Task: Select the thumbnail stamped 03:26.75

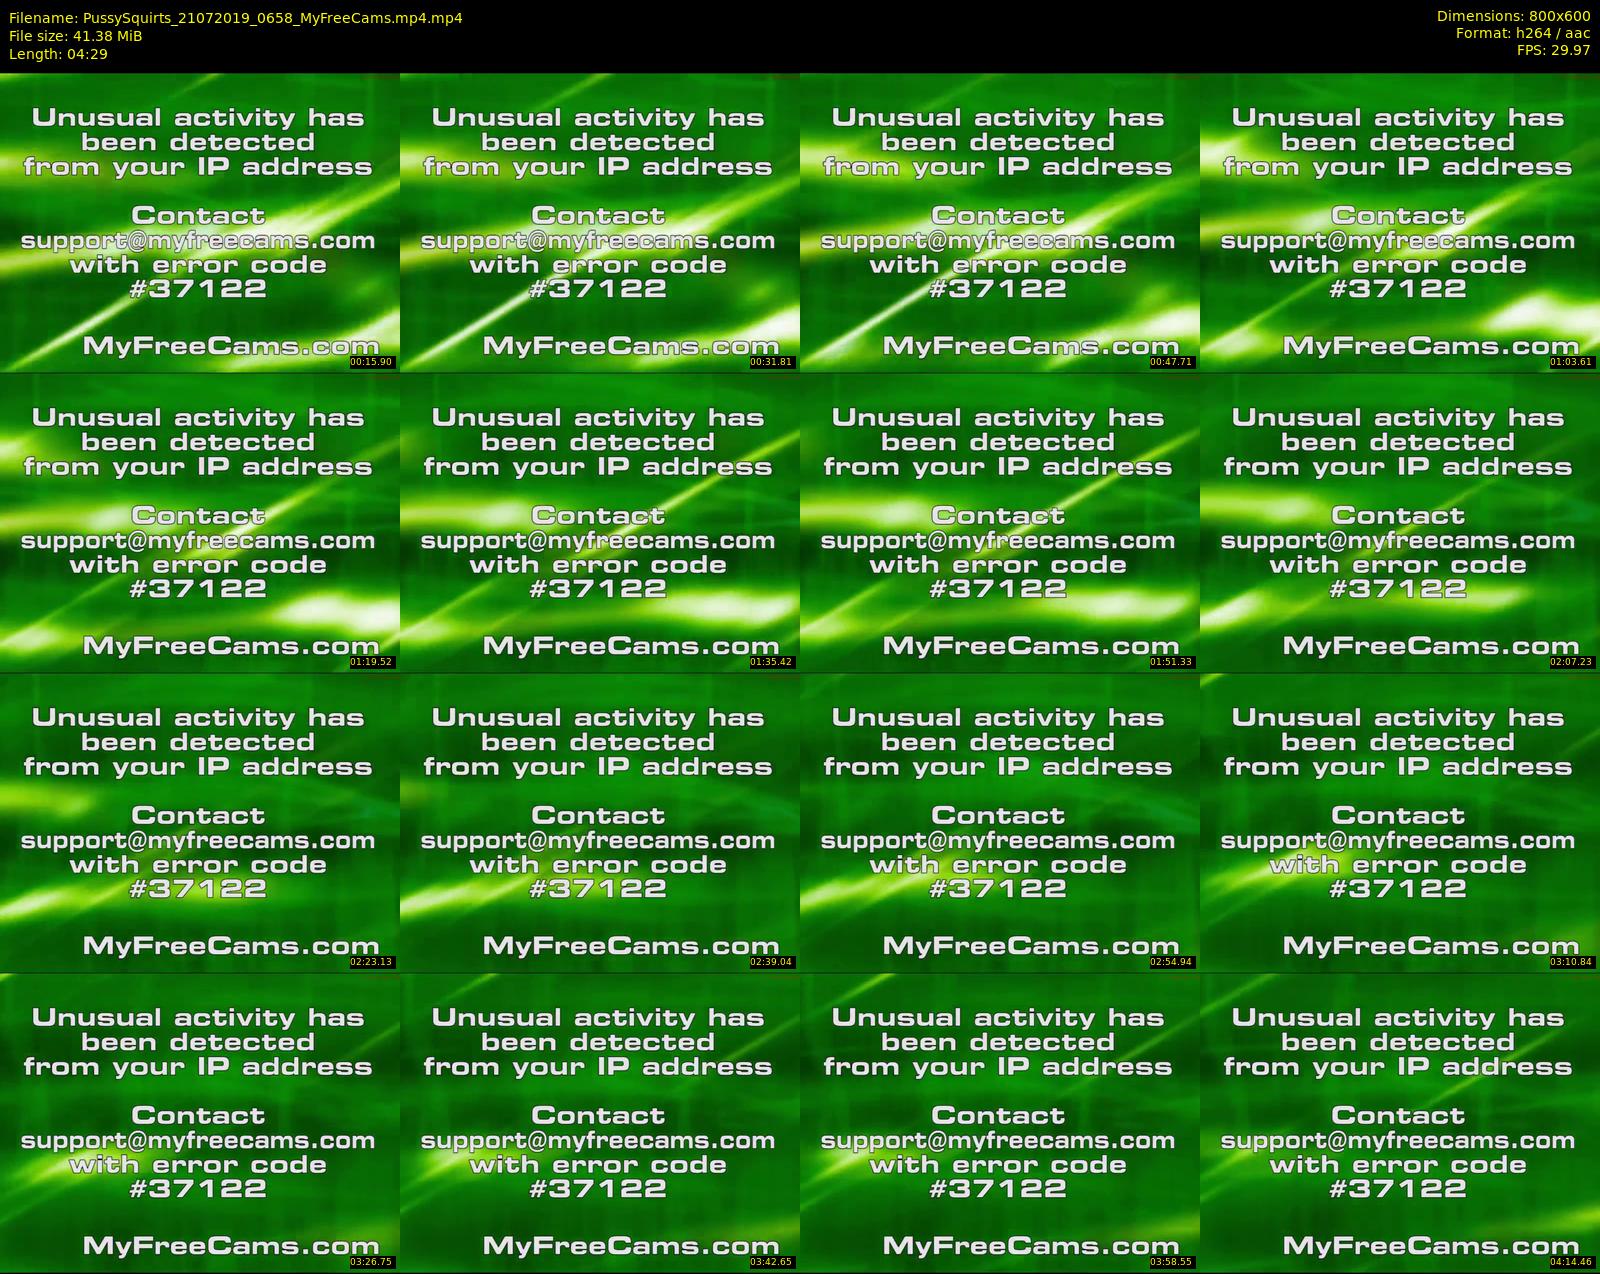Action: (200, 1122)
